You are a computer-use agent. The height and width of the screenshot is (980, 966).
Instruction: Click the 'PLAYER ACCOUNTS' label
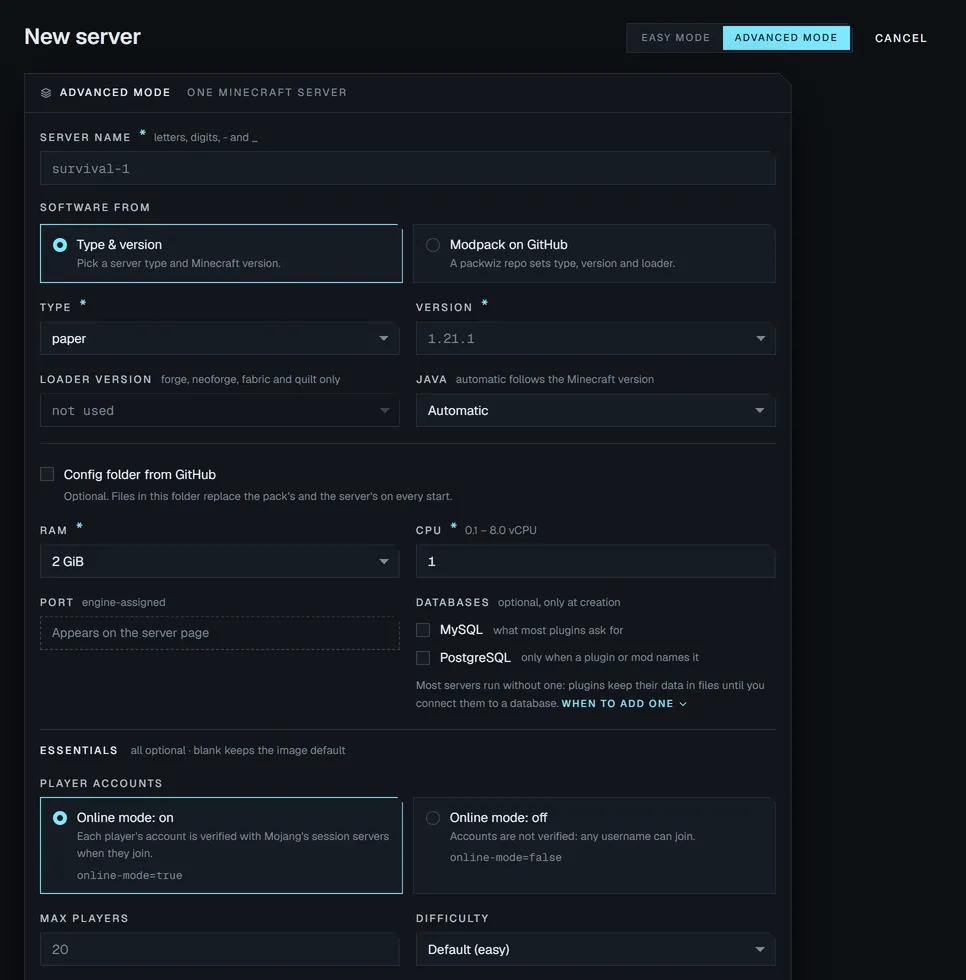(101, 783)
